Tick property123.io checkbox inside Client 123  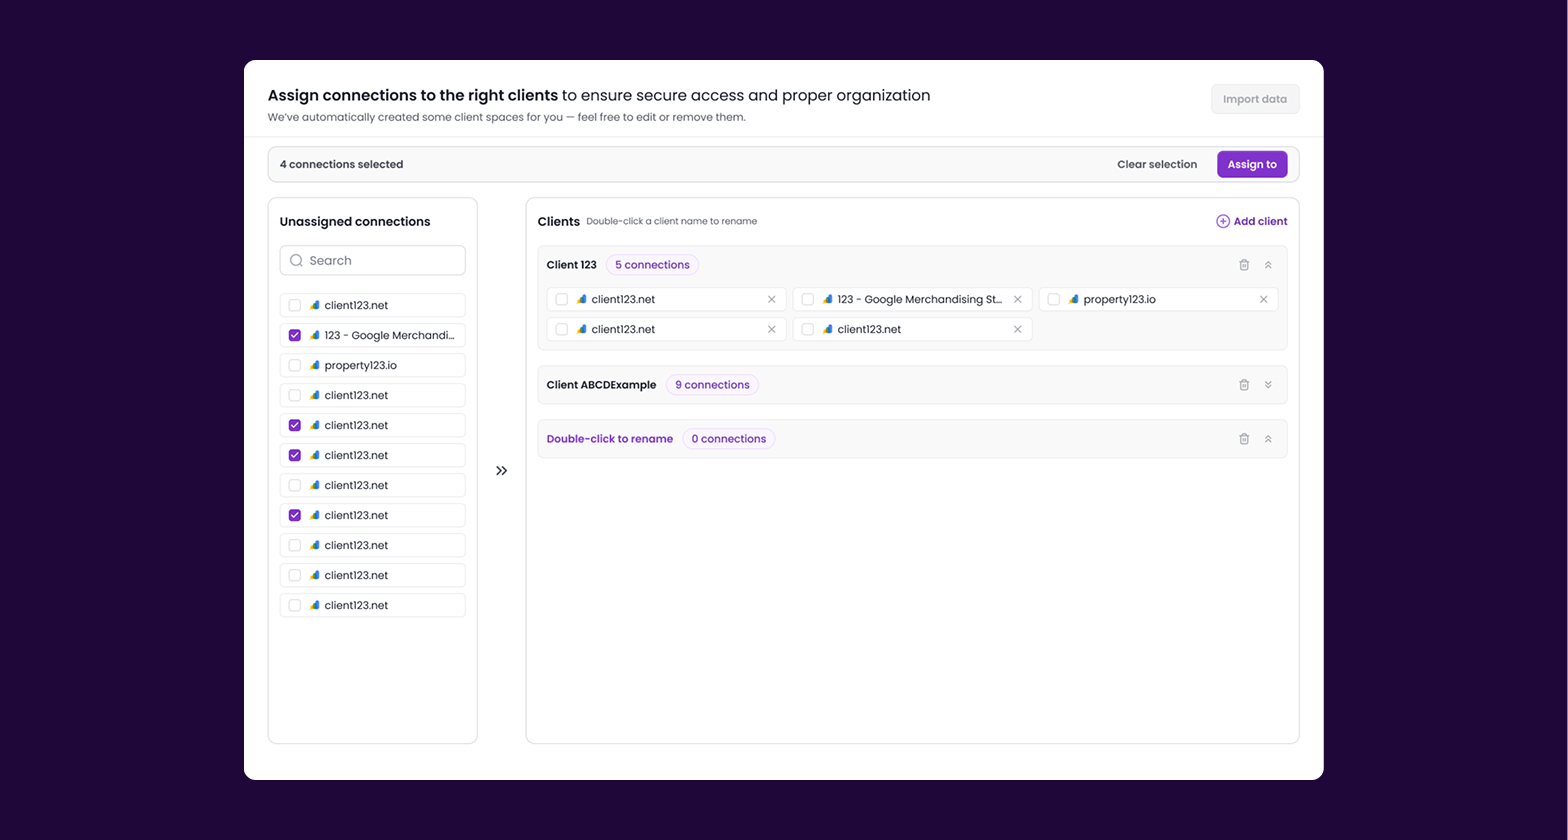(x=1053, y=299)
